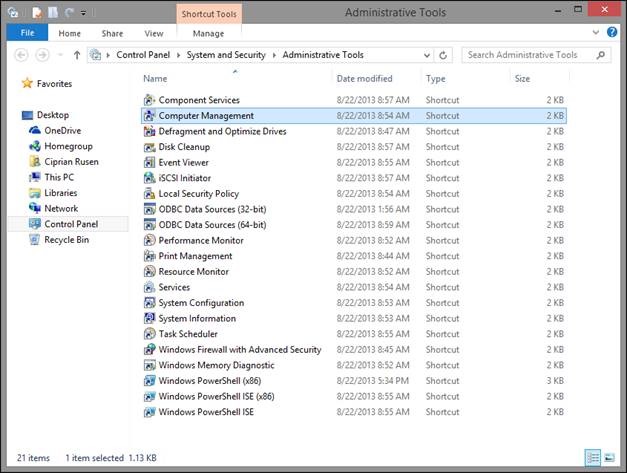This screenshot has height=473, width=627.
Task: Click the last Windows PowerShell ISE icon
Action: [150, 412]
